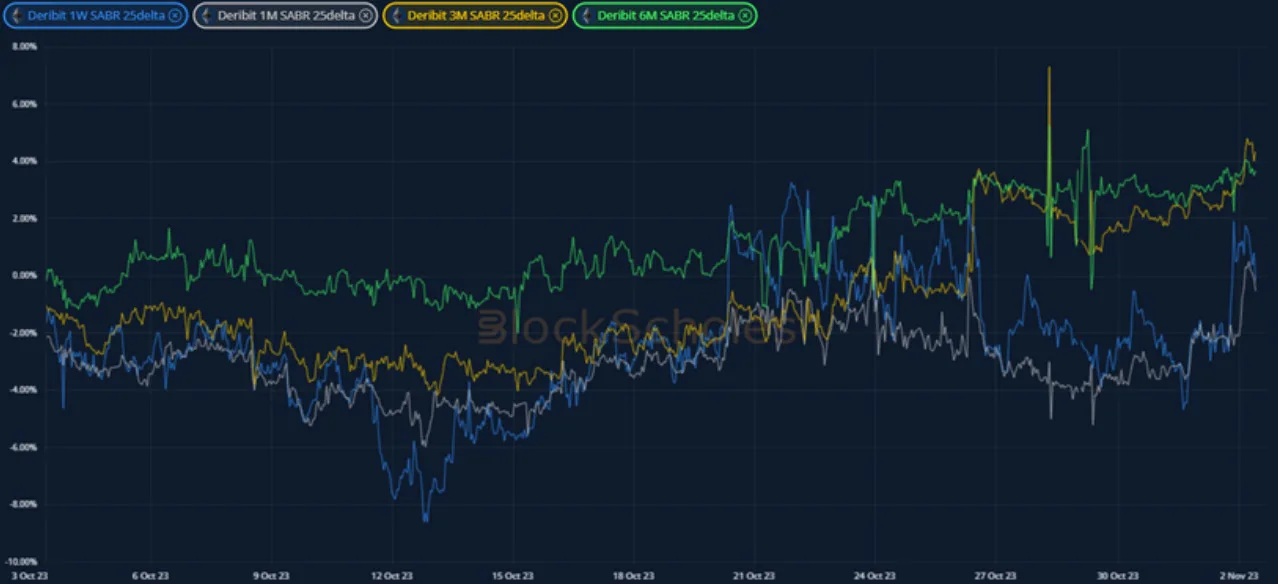Select the white Deribit 1M SABR 25delta label
Viewport: 1278px width, 584px height.
(x=285, y=15)
